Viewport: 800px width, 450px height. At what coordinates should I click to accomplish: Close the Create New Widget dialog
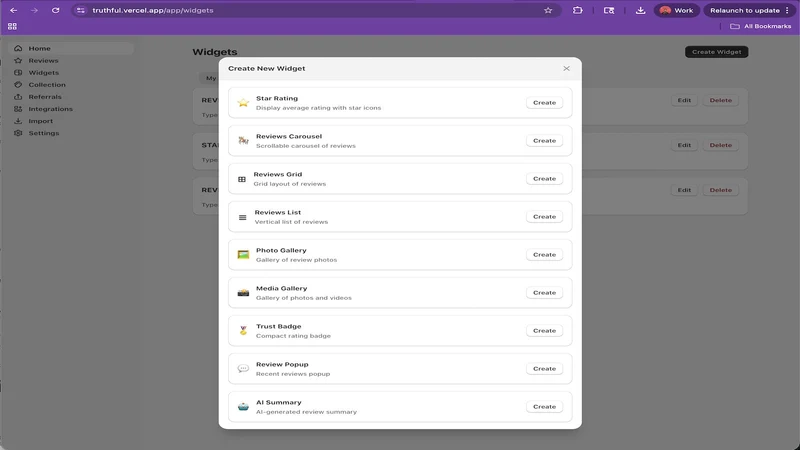566,68
